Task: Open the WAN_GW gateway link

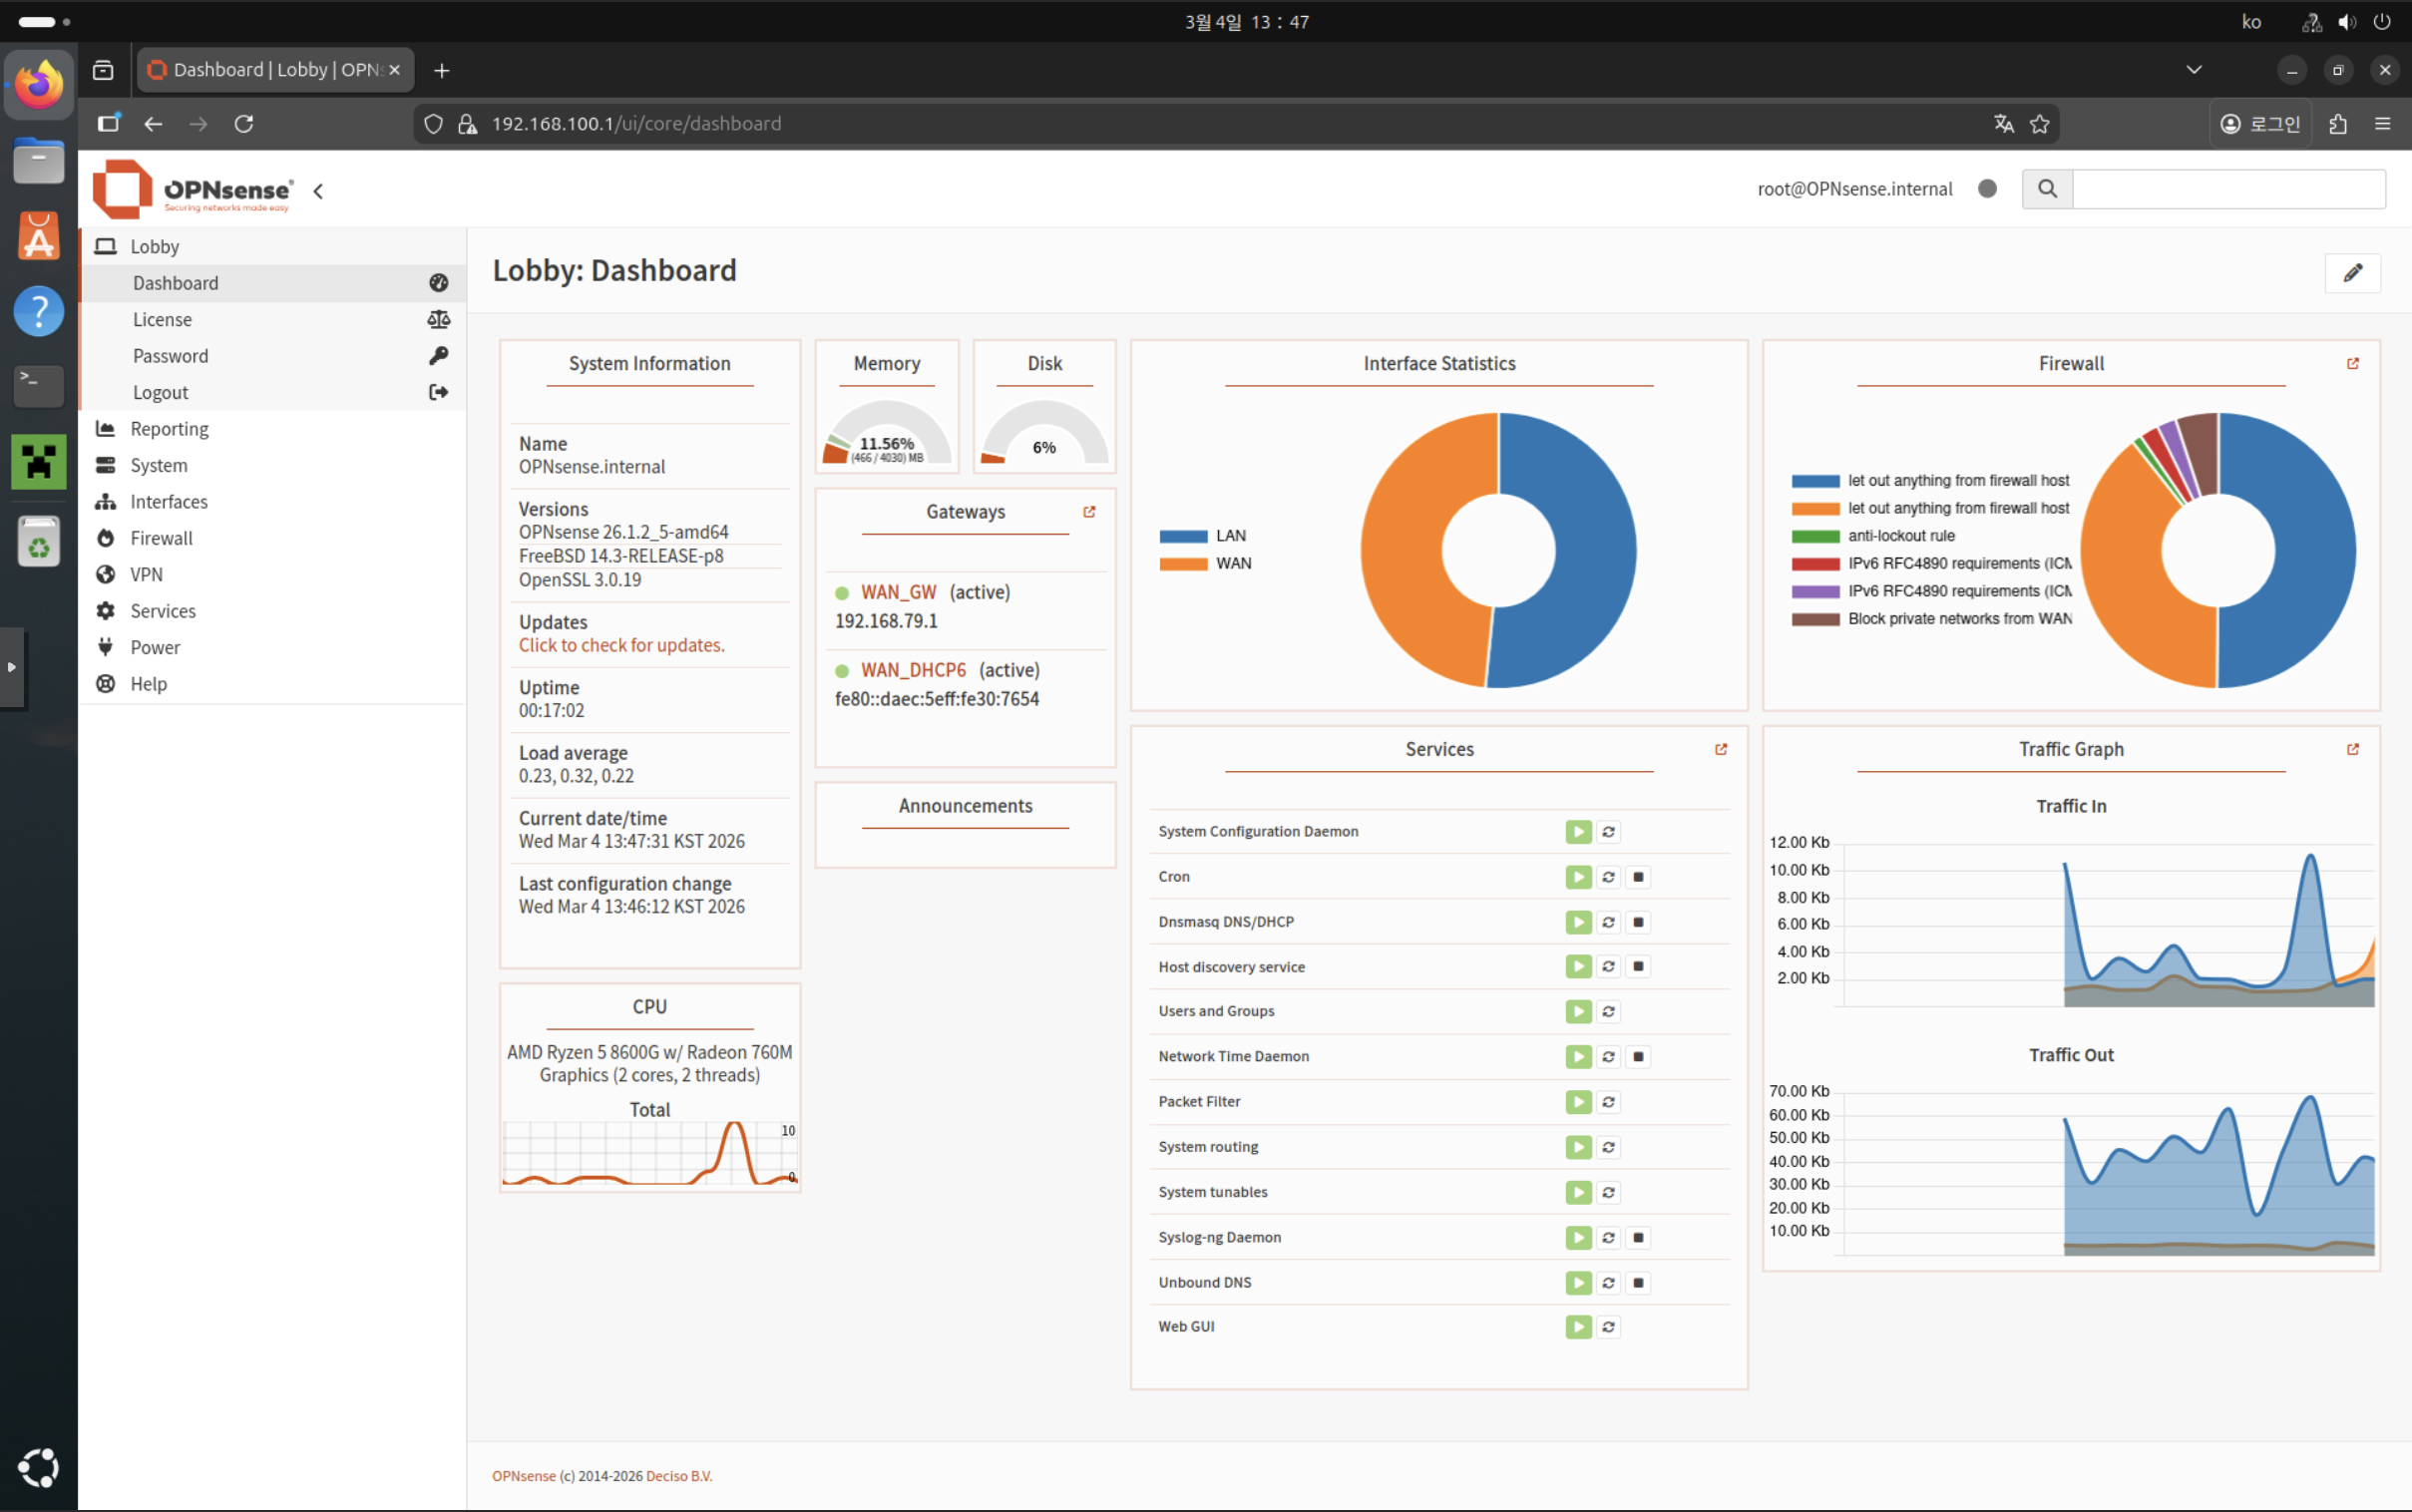Action: click(x=898, y=592)
